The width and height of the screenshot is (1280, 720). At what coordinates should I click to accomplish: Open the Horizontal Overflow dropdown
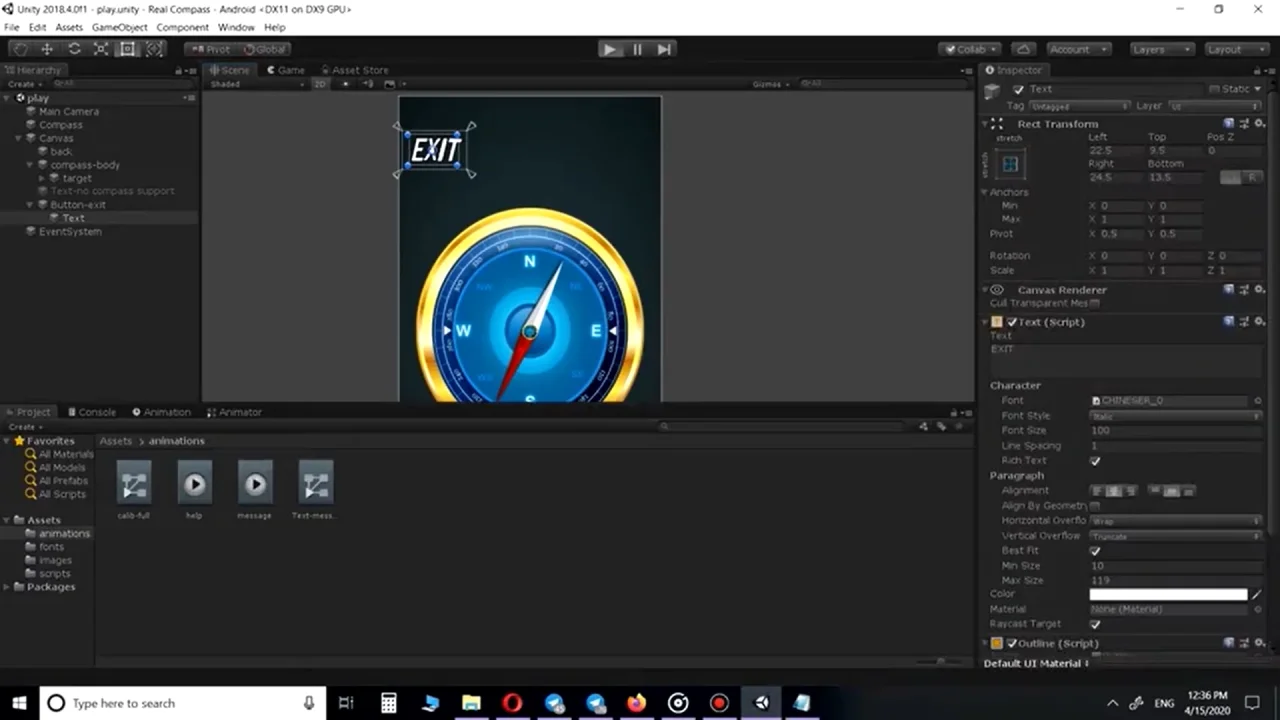(x=1176, y=521)
